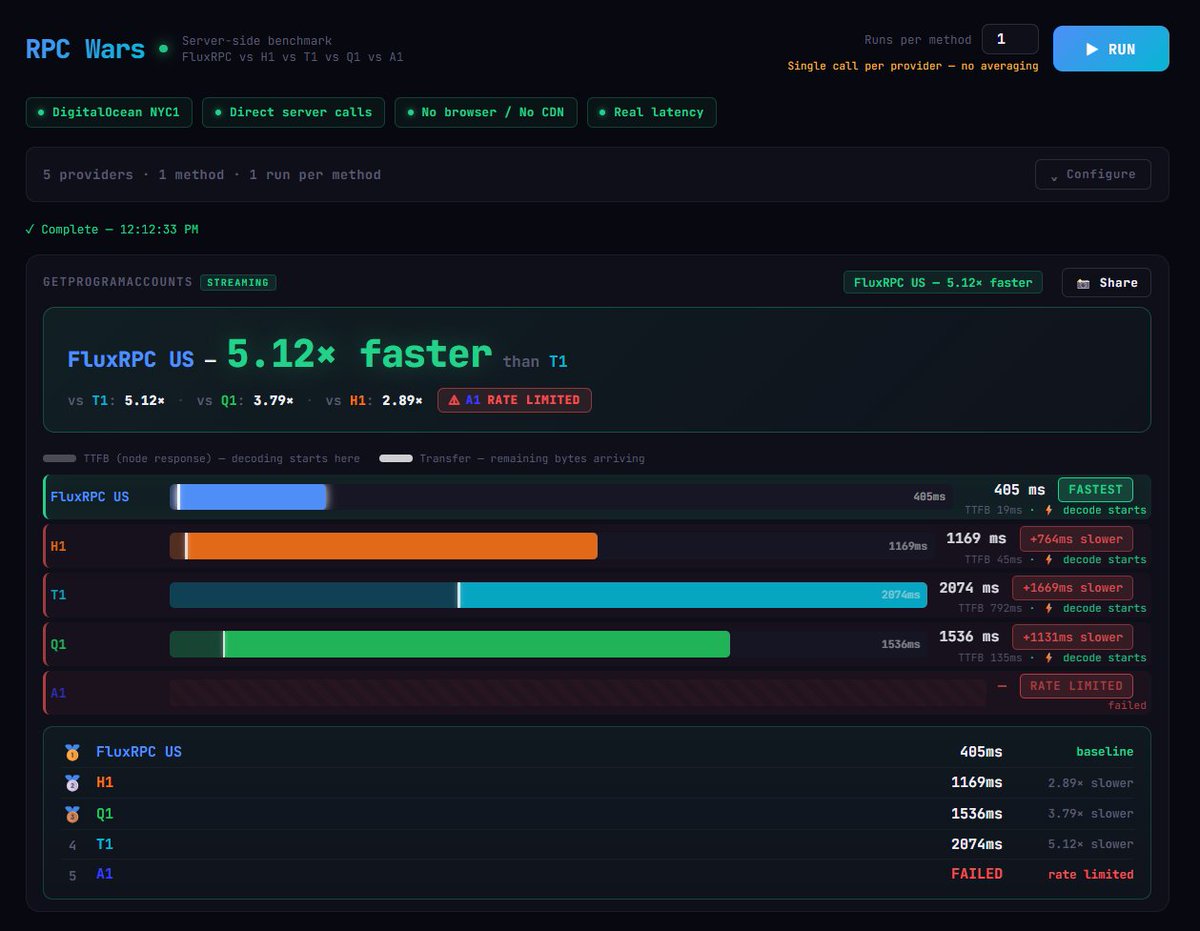Click the 'vs H1: 2.89×' comparison

tap(374, 400)
